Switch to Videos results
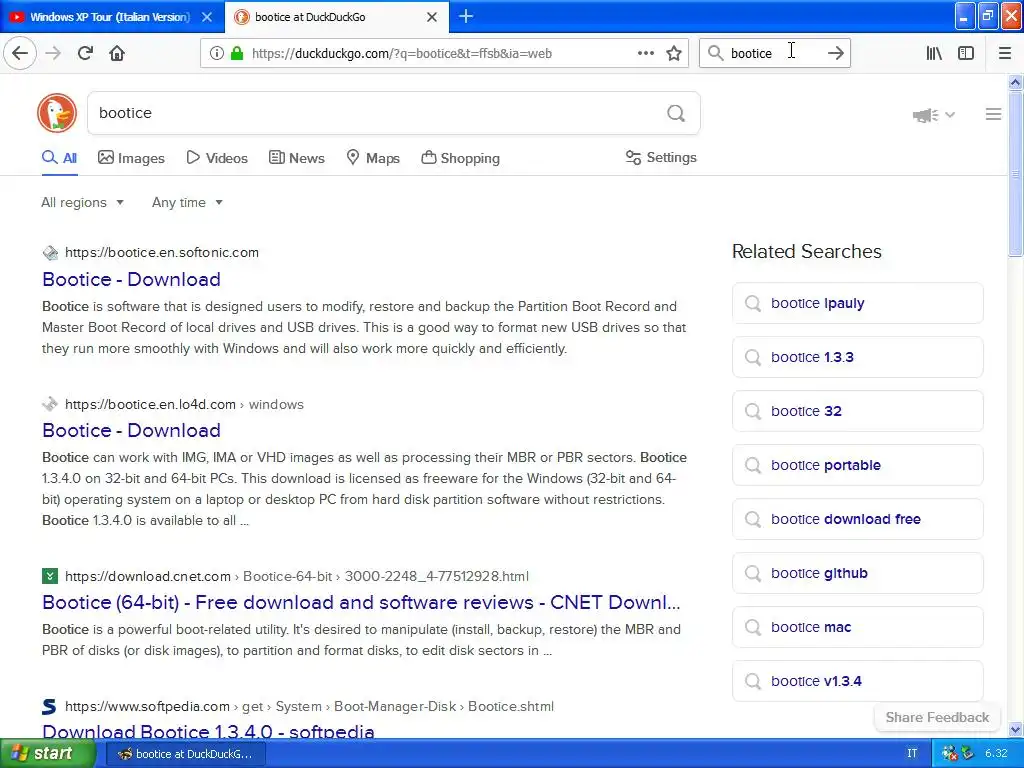The height and width of the screenshot is (768, 1024). point(217,158)
